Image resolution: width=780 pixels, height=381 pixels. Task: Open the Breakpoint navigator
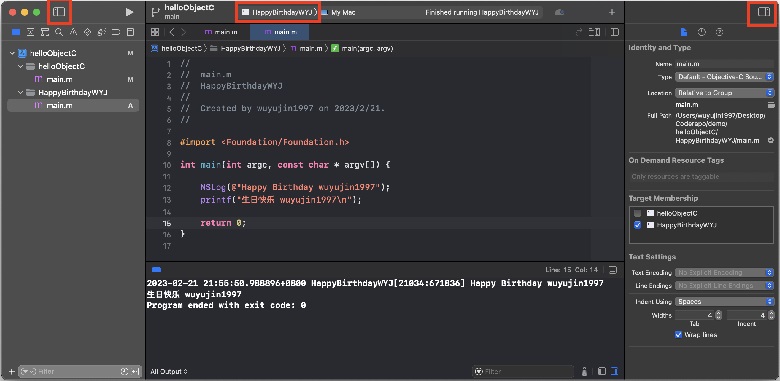[x=116, y=32]
